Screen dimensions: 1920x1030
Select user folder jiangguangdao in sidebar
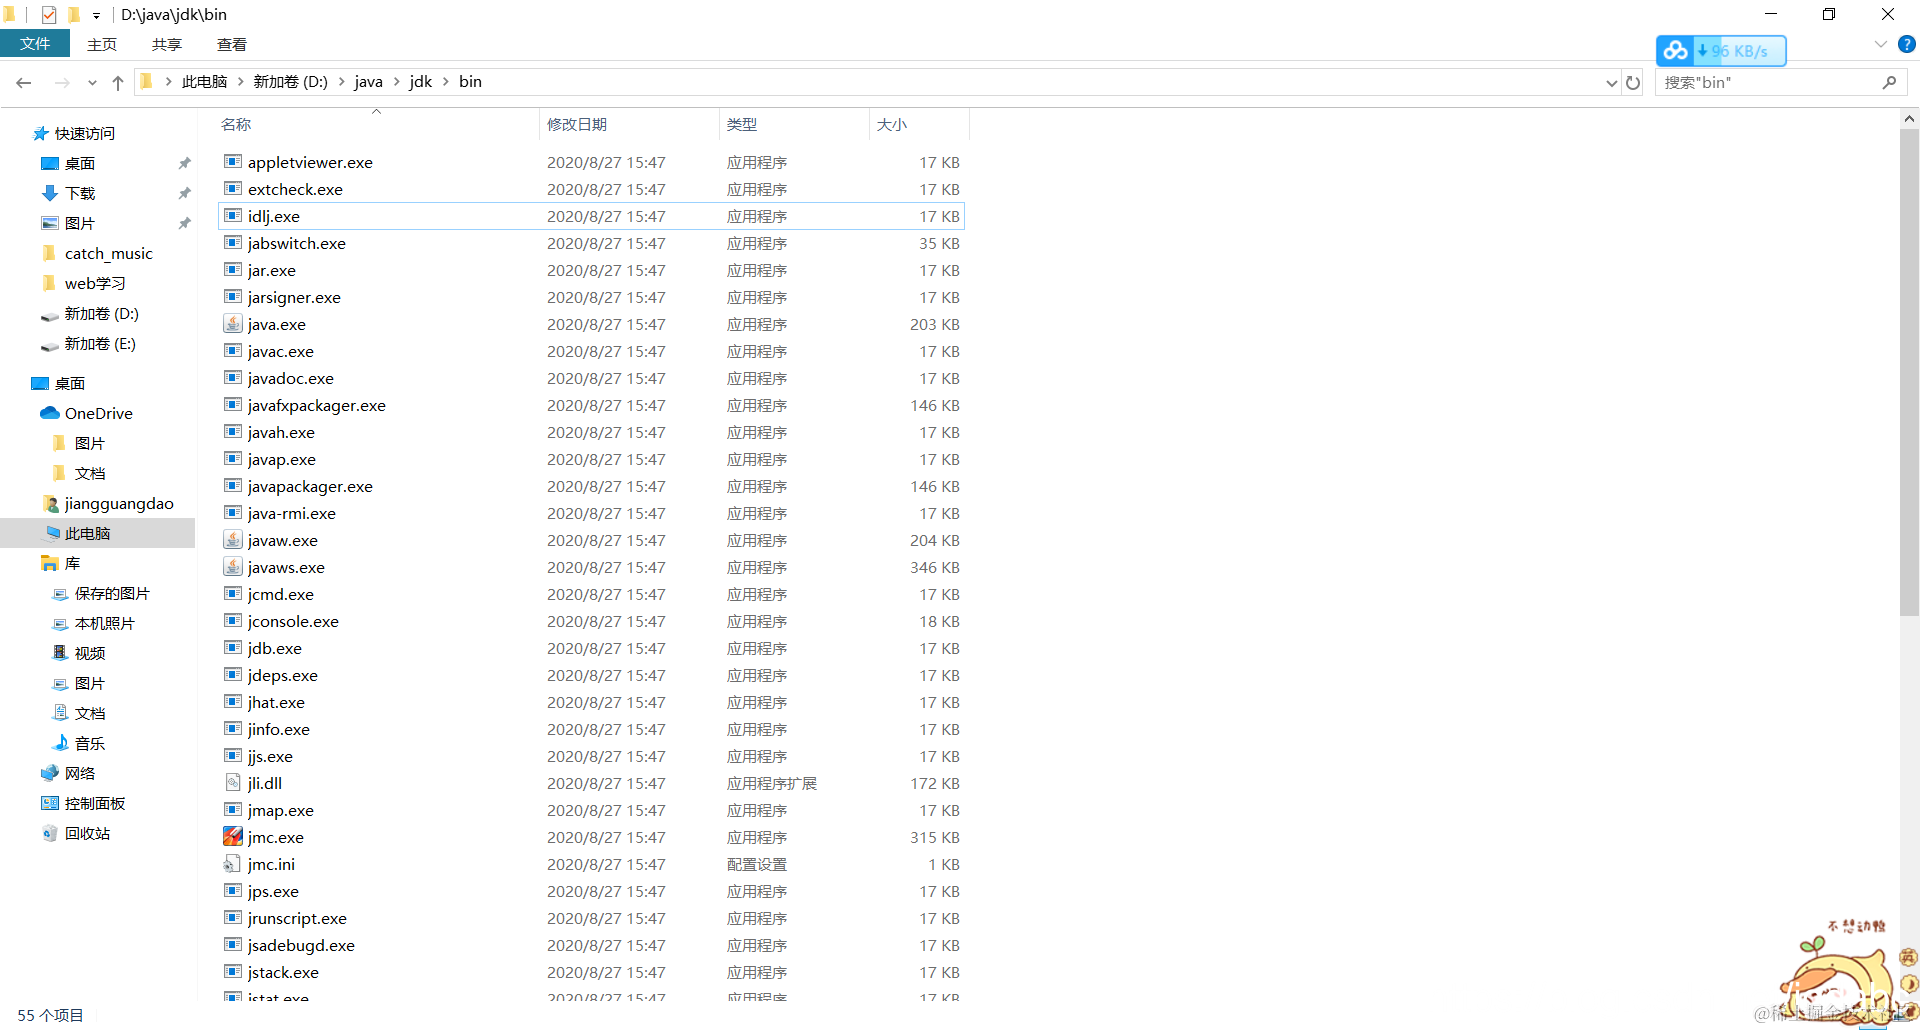click(109, 503)
